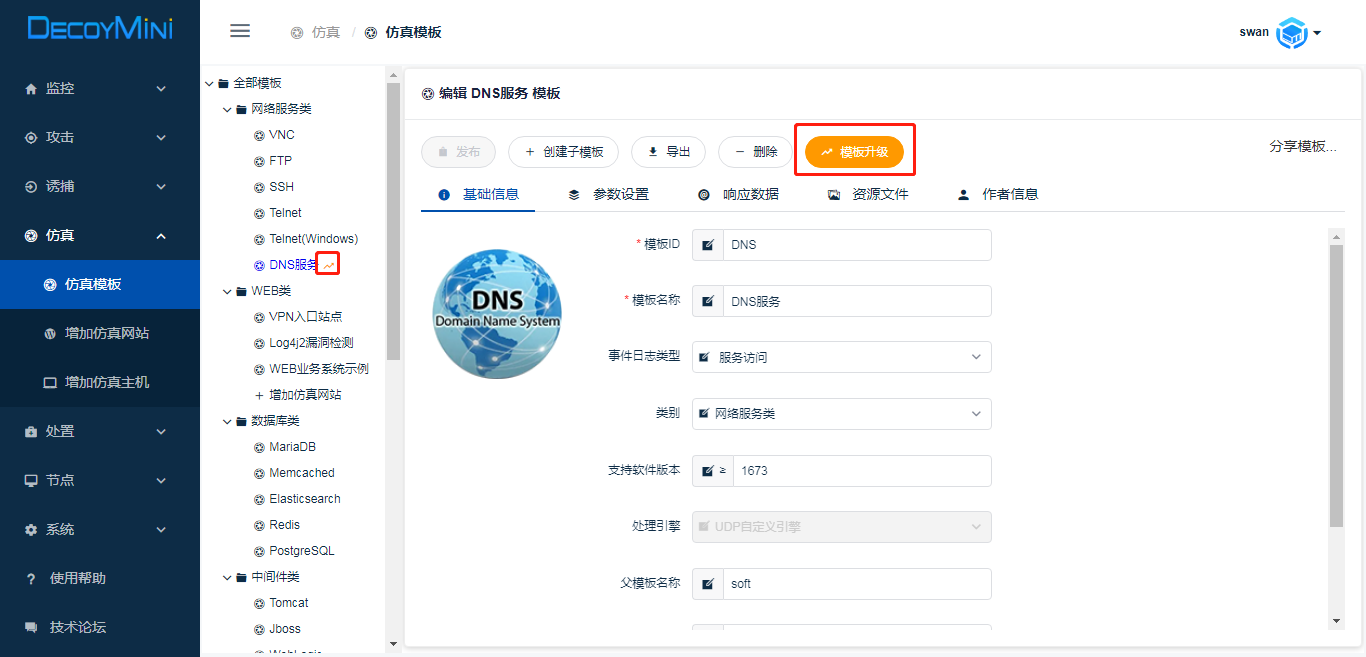This screenshot has height=657, width=1366.
Task: Click 增加仿真网站 in the template tree
Action: coord(304,395)
